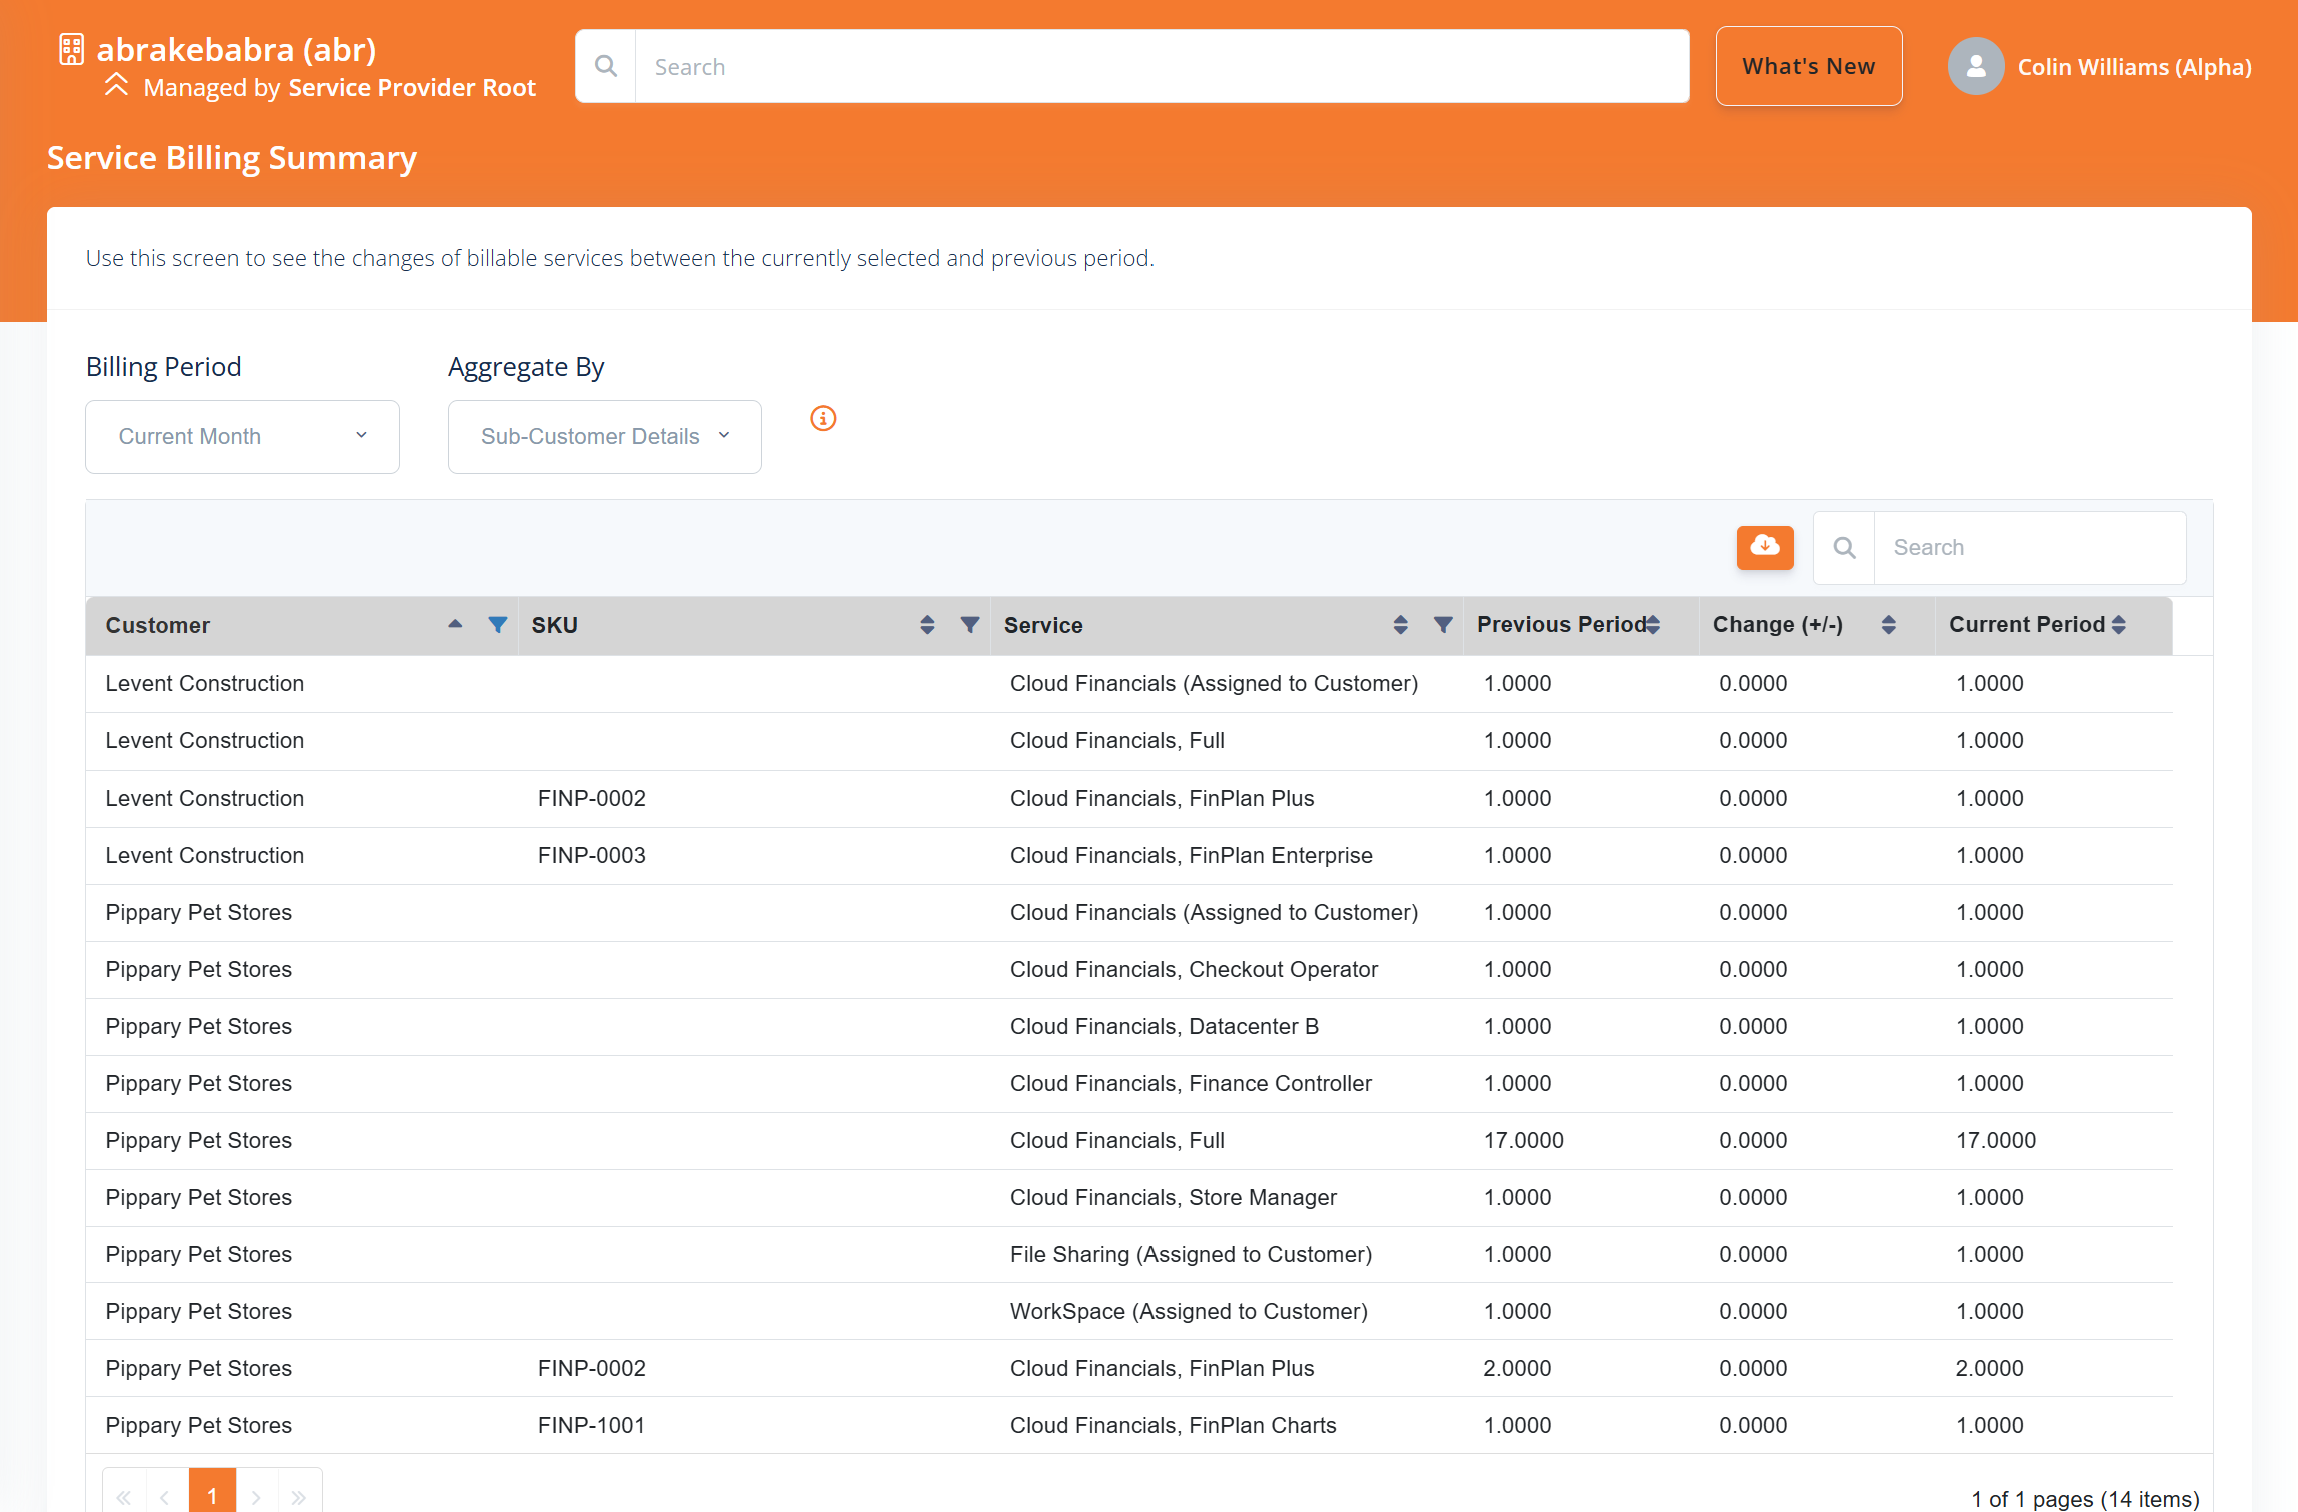The width and height of the screenshot is (2298, 1512).
Task: Click the next page arrow in pagination
Action: pos(256,1496)
